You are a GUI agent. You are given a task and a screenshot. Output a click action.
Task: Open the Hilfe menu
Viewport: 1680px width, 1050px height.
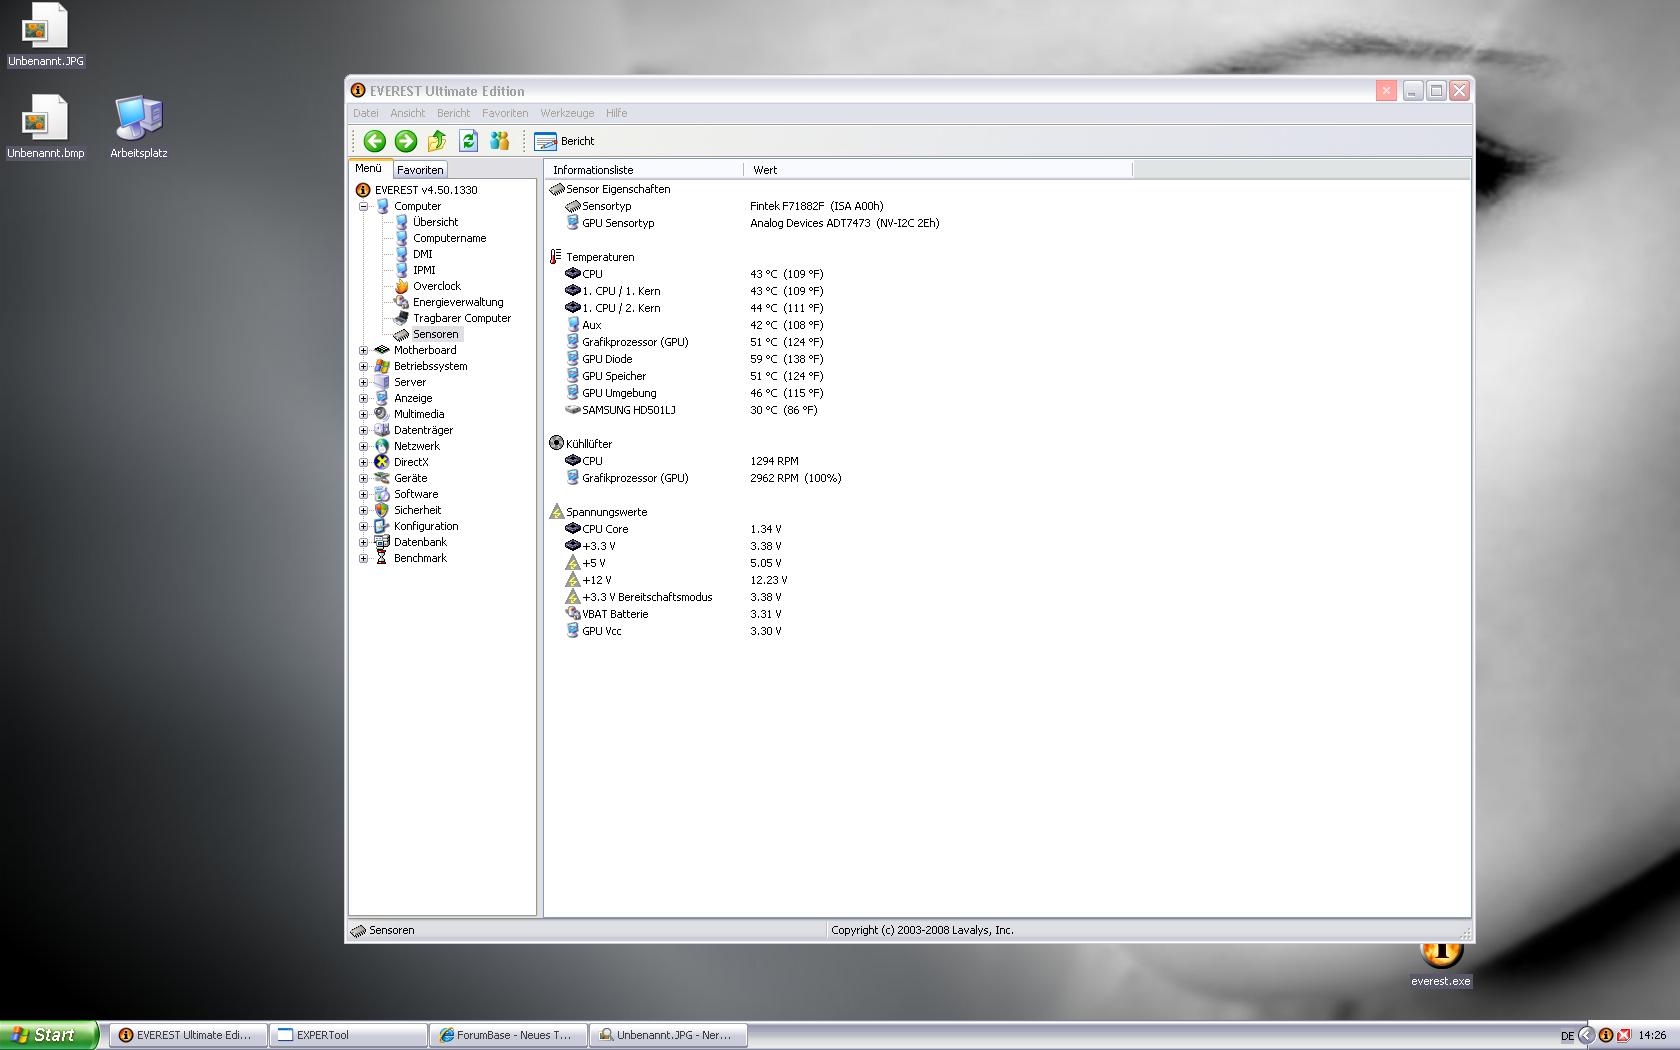tap(616, 113)
